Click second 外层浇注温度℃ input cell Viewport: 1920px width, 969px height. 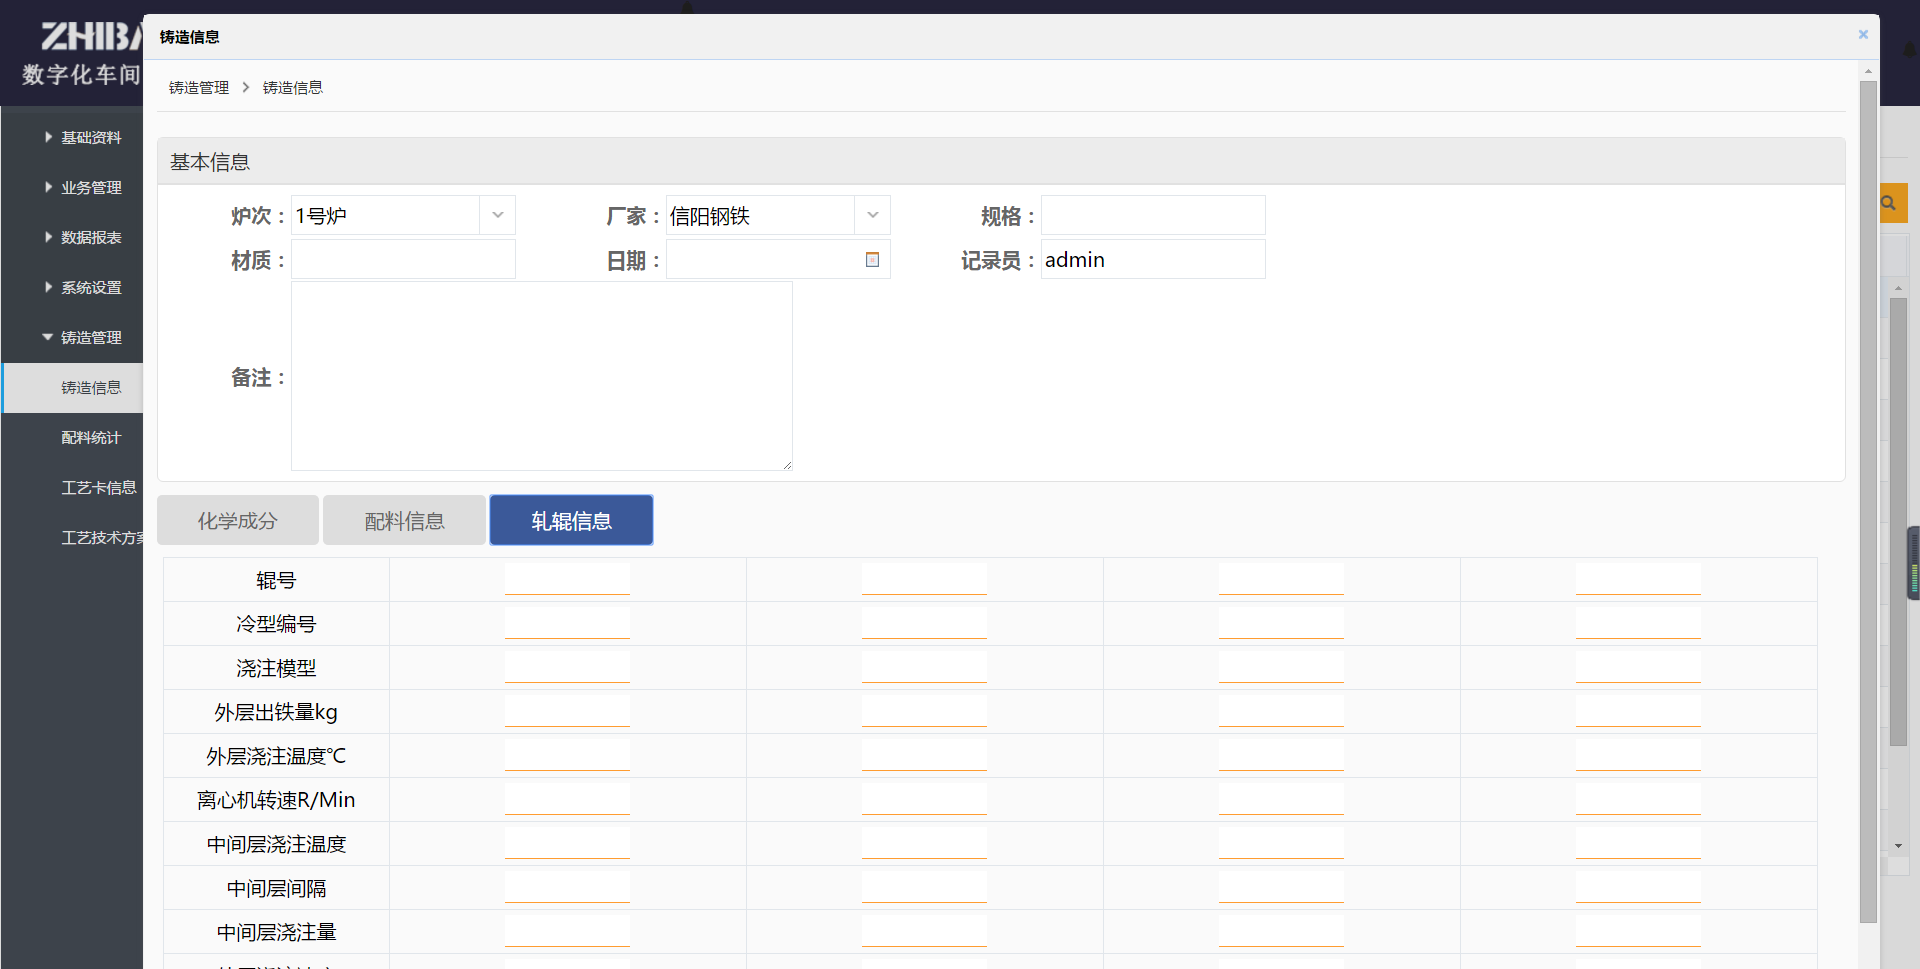924,755
